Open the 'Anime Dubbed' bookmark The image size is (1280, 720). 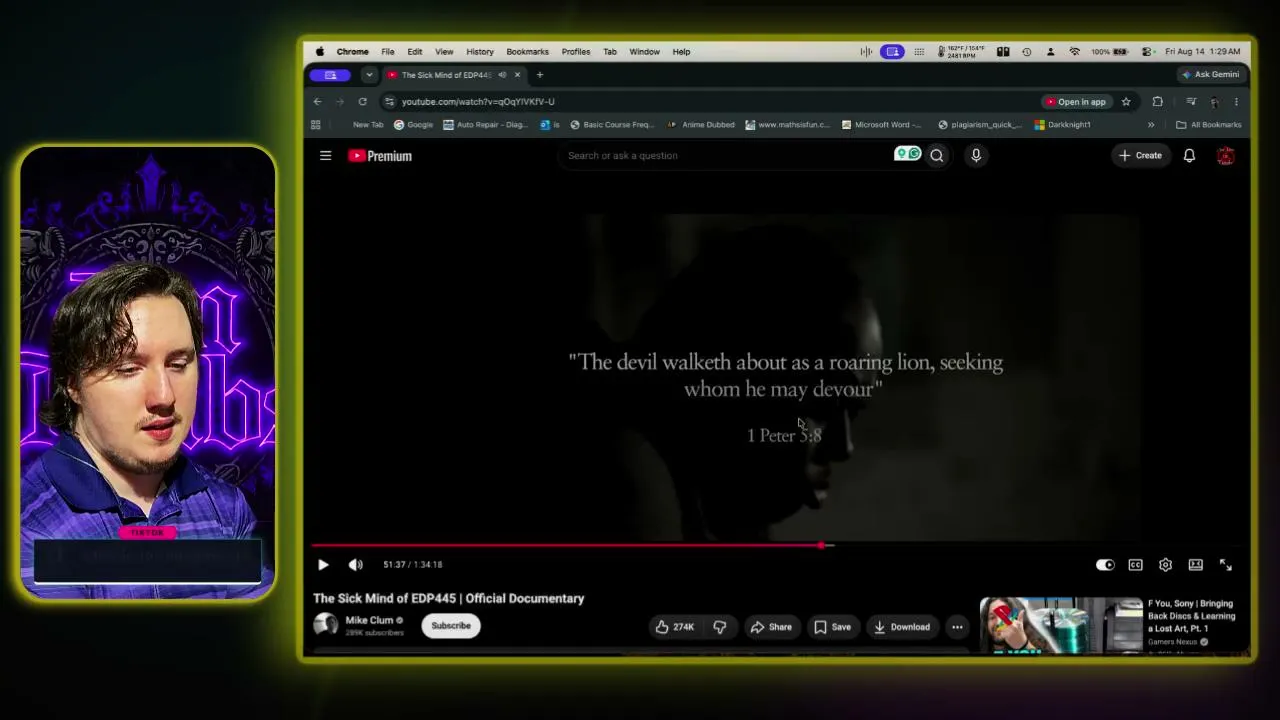(701, 125)
